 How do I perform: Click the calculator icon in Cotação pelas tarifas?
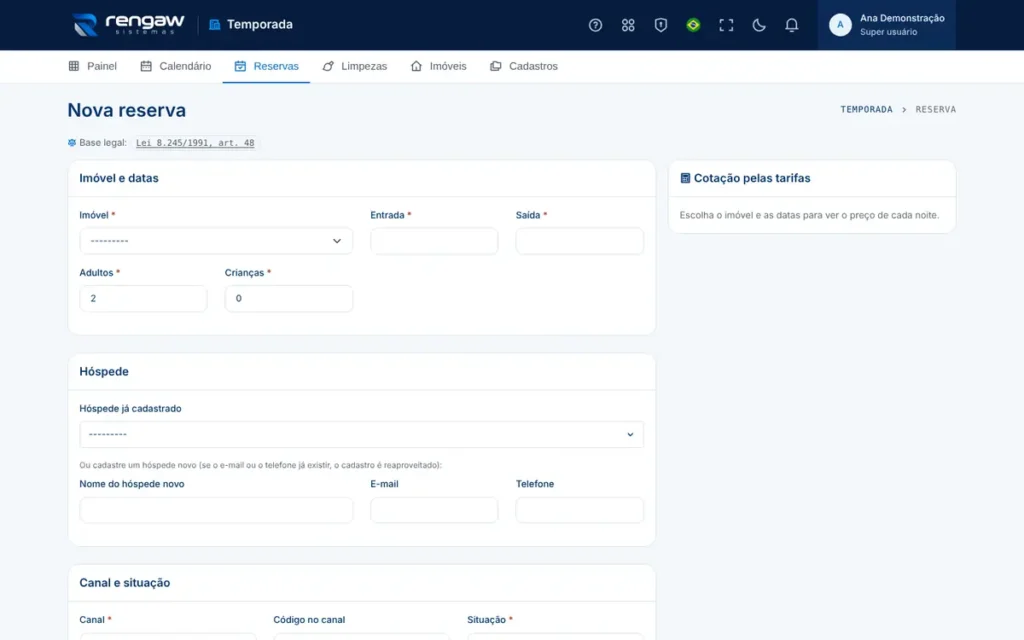click(x=685, y=178)
